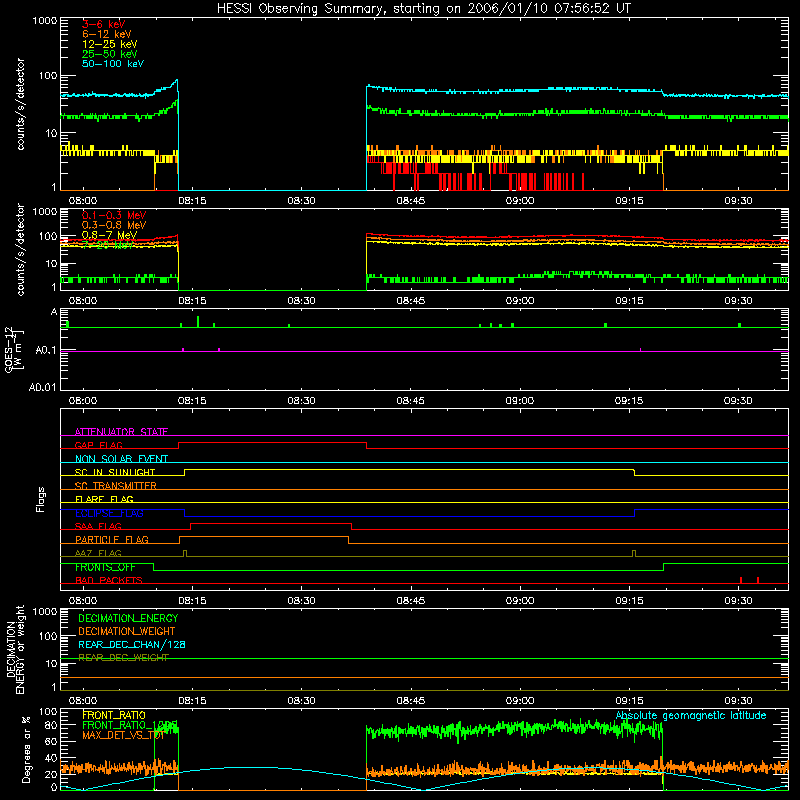This screenshot has width=800, height=800.
Task: Click the 08:30 tick under the top keV plot
Action: pyautogui.click(x=301, y=200)
